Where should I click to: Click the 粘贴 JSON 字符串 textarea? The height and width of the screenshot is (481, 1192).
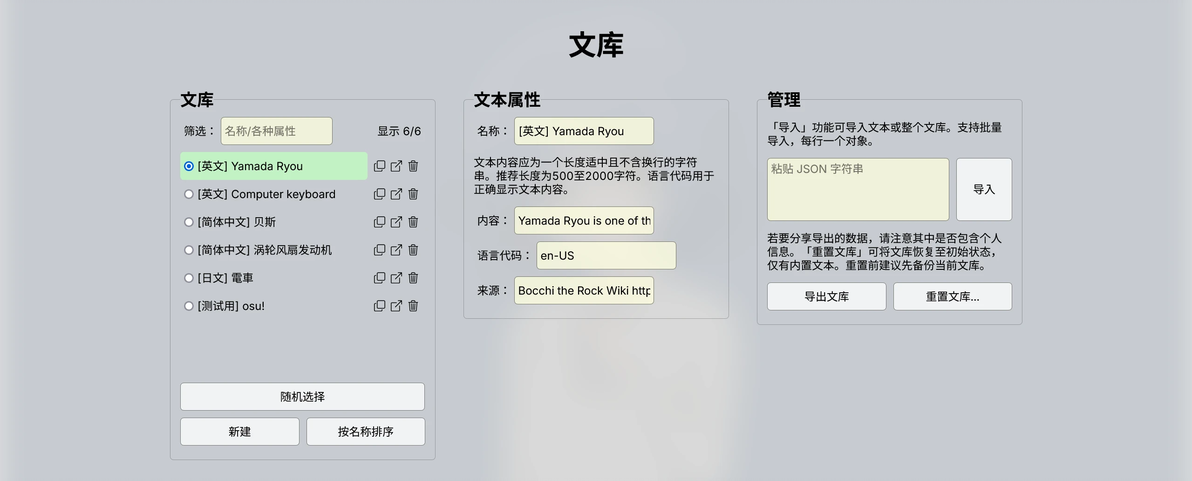click(858, 189)
